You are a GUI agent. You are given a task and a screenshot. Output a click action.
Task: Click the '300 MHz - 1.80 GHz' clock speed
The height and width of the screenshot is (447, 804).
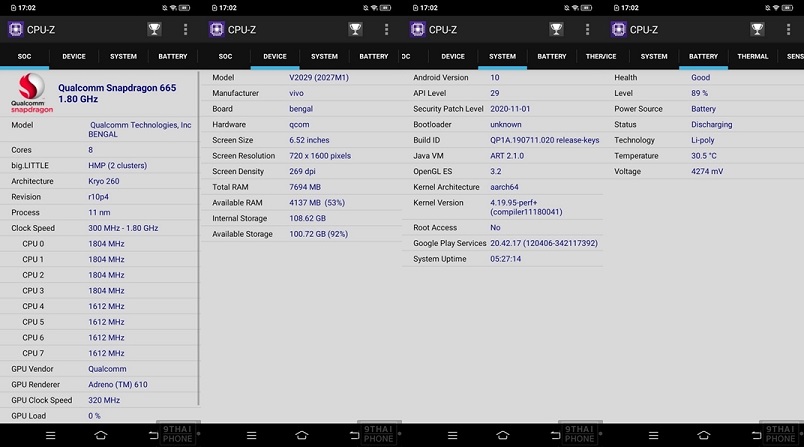pos(123,228)
